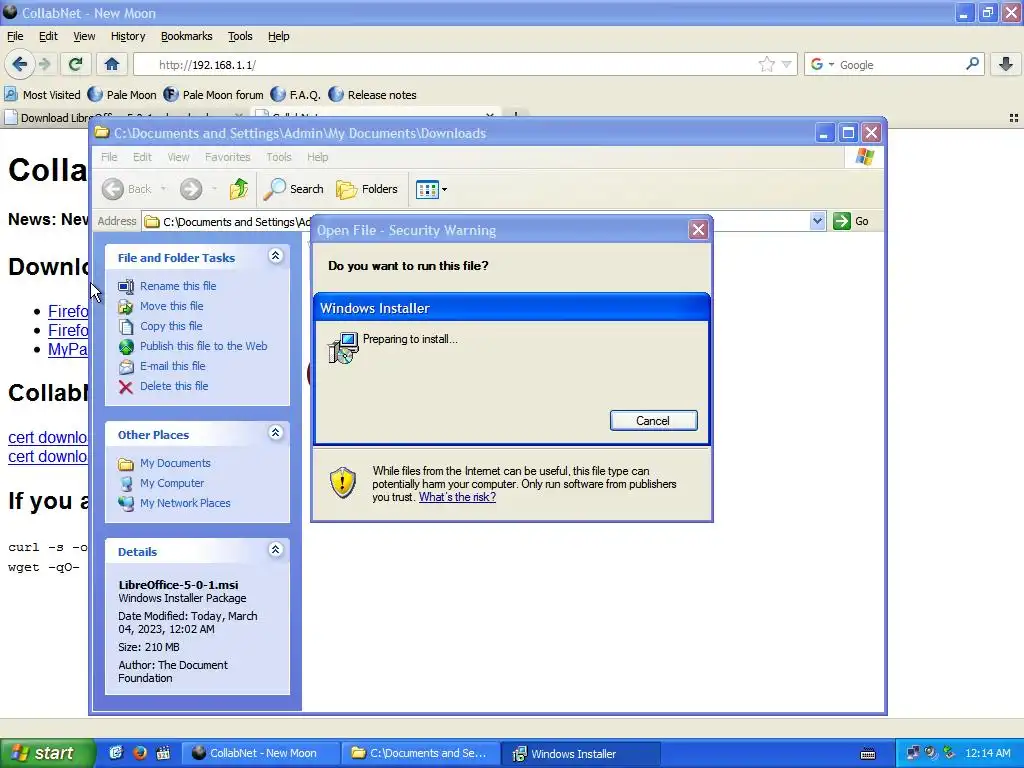Open the Back button history dropdown in Explorer
The width and height of the screenshot is (1024, 768).
(163, 189)
